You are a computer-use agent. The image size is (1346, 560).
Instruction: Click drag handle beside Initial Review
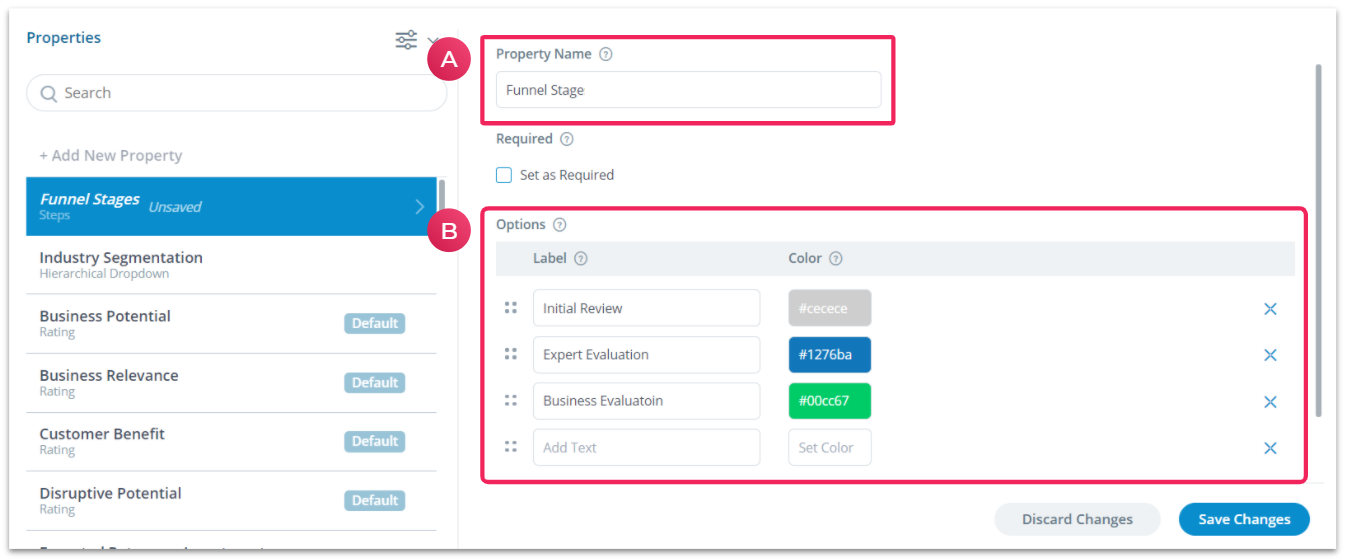pyautogui.click(x=511, y=308)
